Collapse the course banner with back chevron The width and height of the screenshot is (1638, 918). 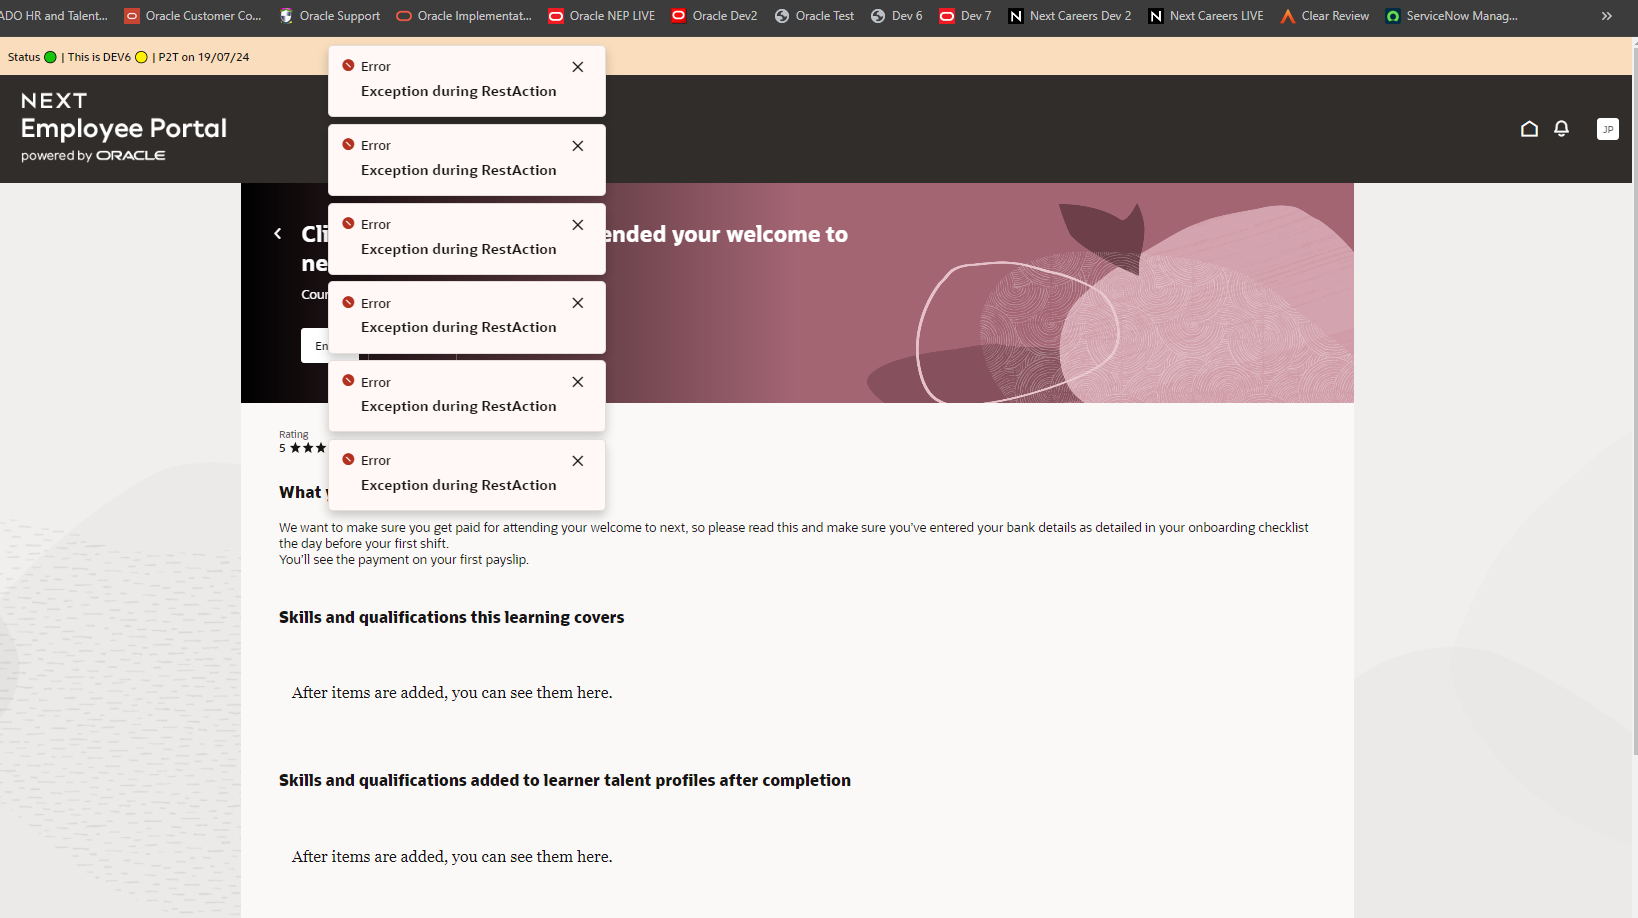click(x=278, y=233)
